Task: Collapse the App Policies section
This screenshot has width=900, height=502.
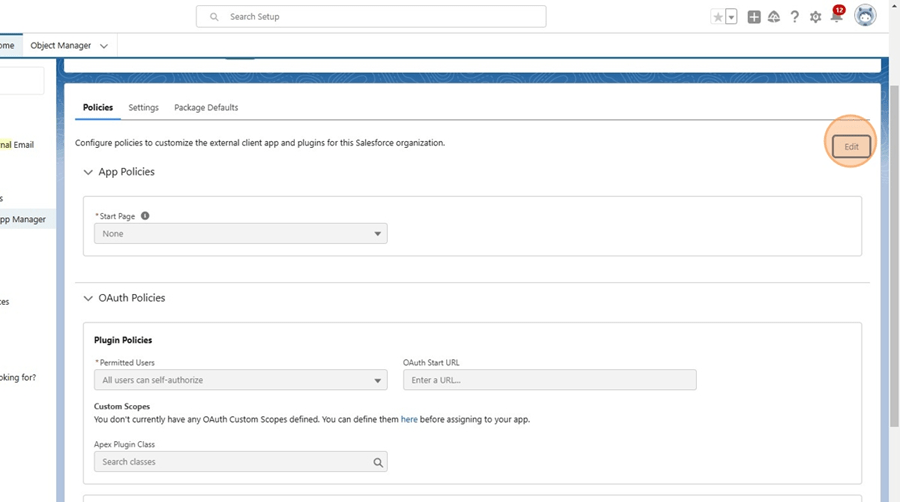Action: pos(88,172)
